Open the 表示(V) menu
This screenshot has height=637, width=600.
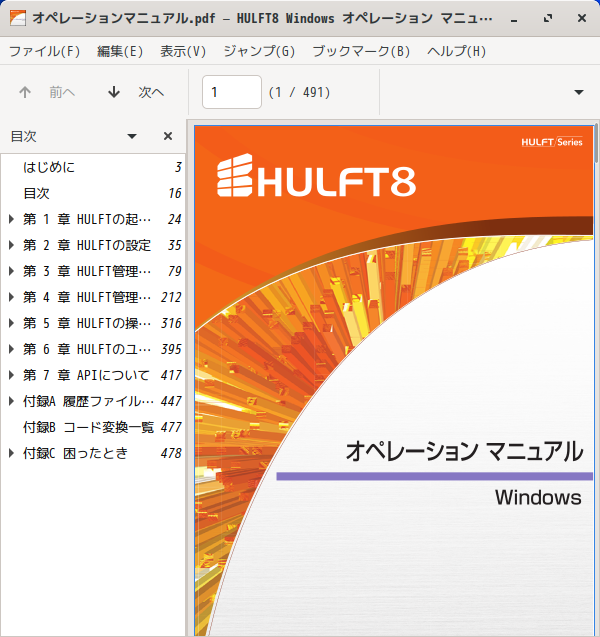[x=183, y=51]
